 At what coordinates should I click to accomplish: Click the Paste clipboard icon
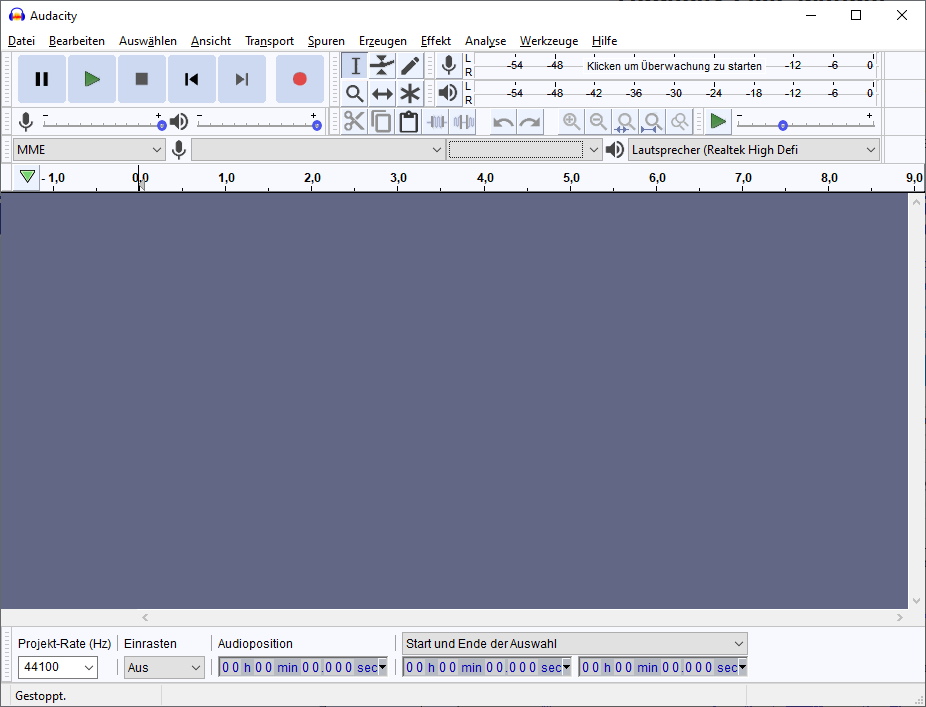[409, 122]
